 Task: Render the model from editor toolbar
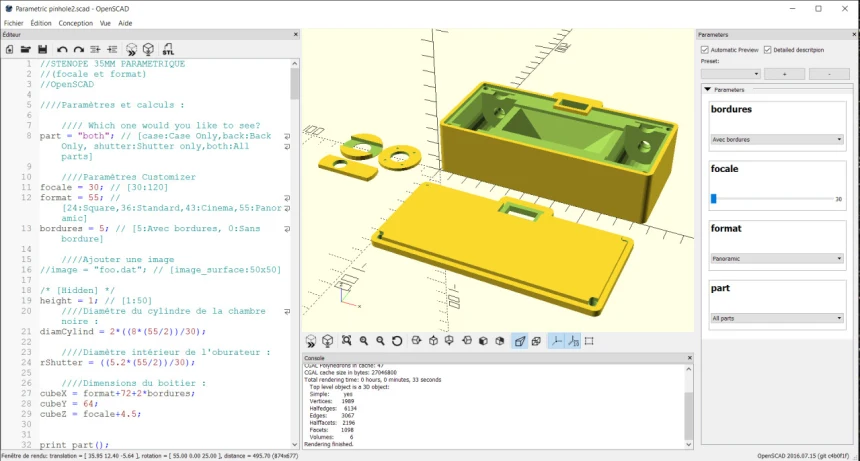pos(148,49)
